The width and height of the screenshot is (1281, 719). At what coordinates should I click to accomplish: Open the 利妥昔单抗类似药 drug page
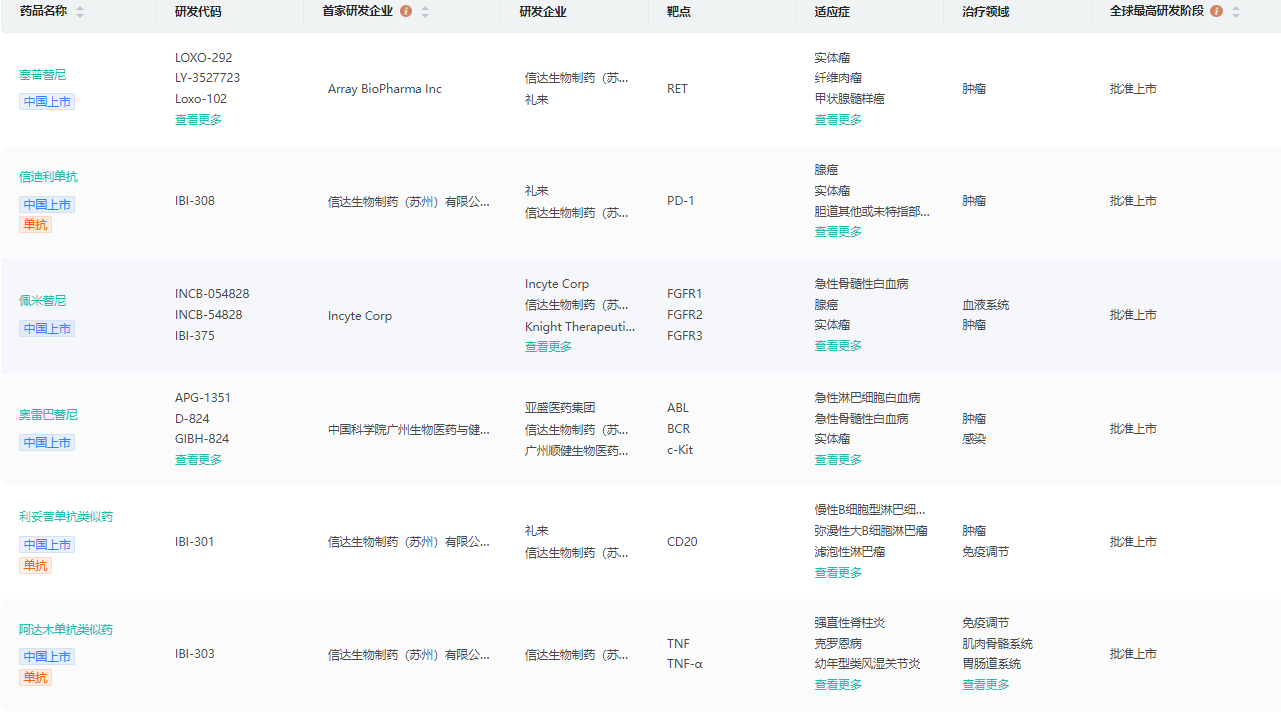[x=66, y=517]
